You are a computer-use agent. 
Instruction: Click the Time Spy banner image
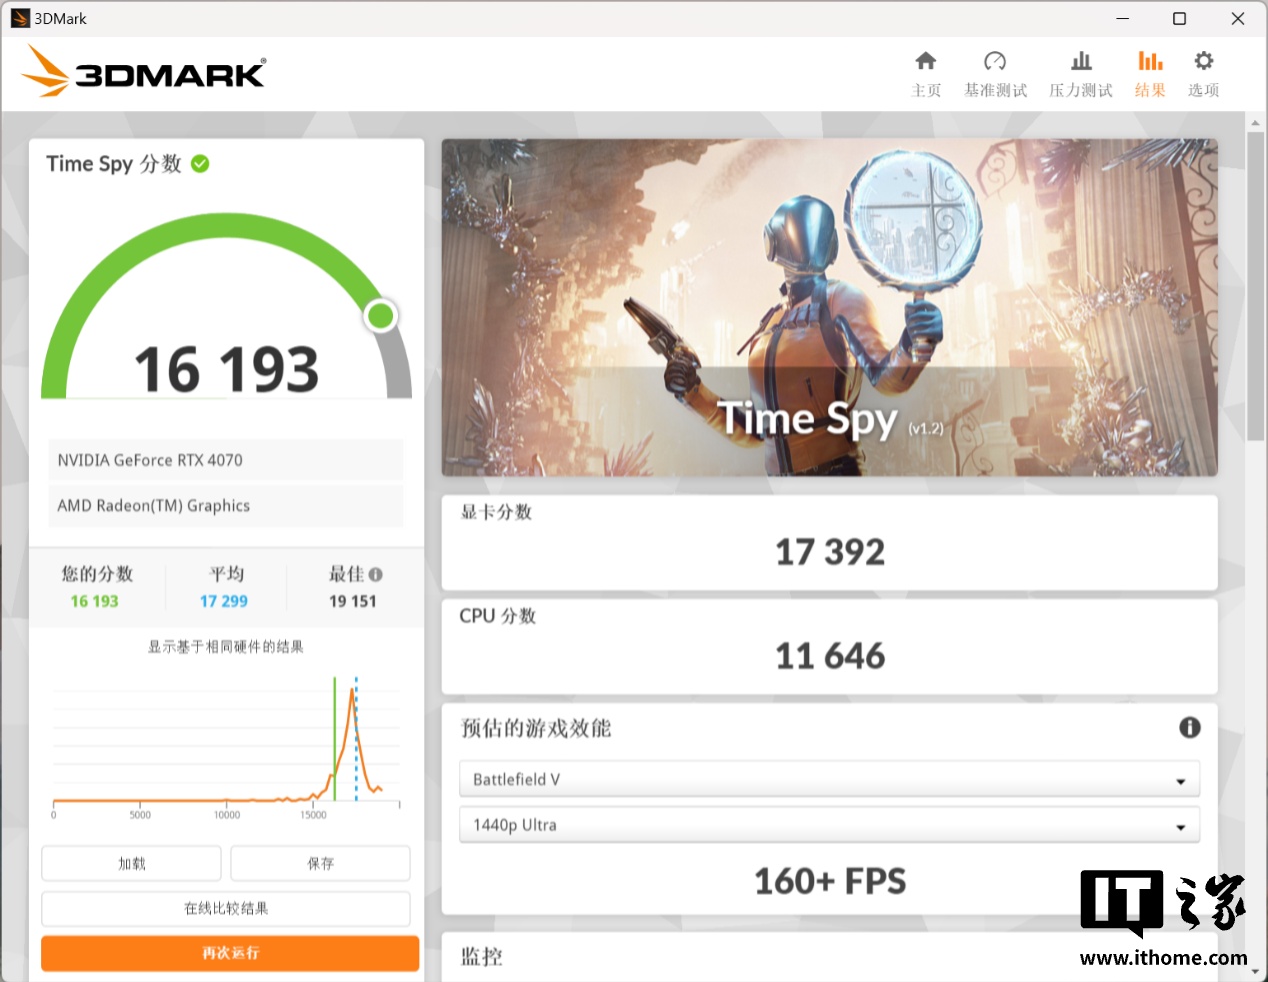click(x=829, y=307)
